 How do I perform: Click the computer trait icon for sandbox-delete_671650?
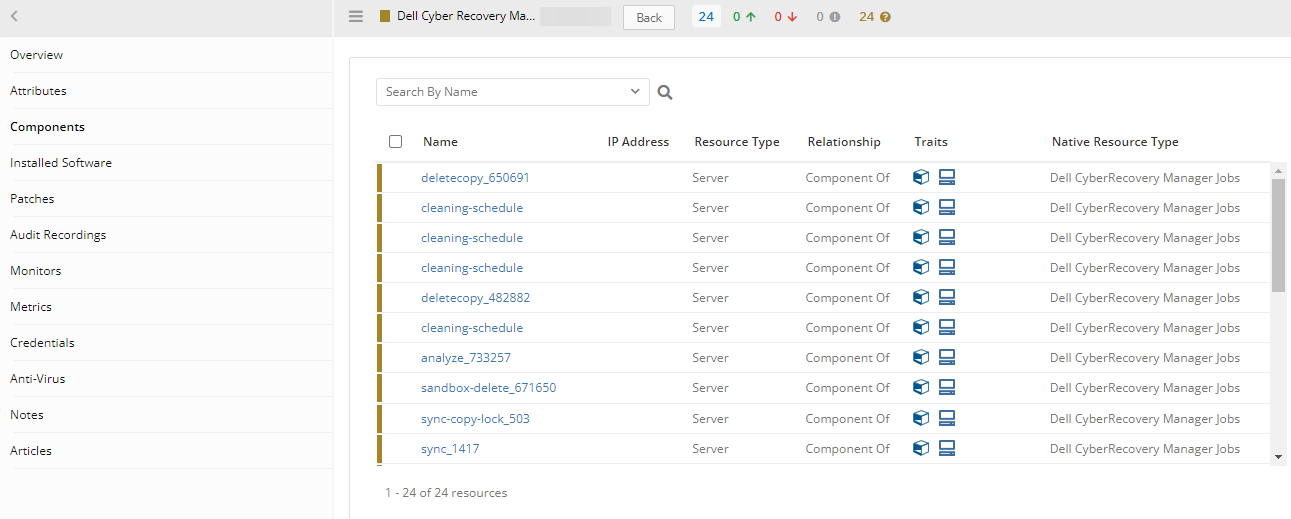947,388
